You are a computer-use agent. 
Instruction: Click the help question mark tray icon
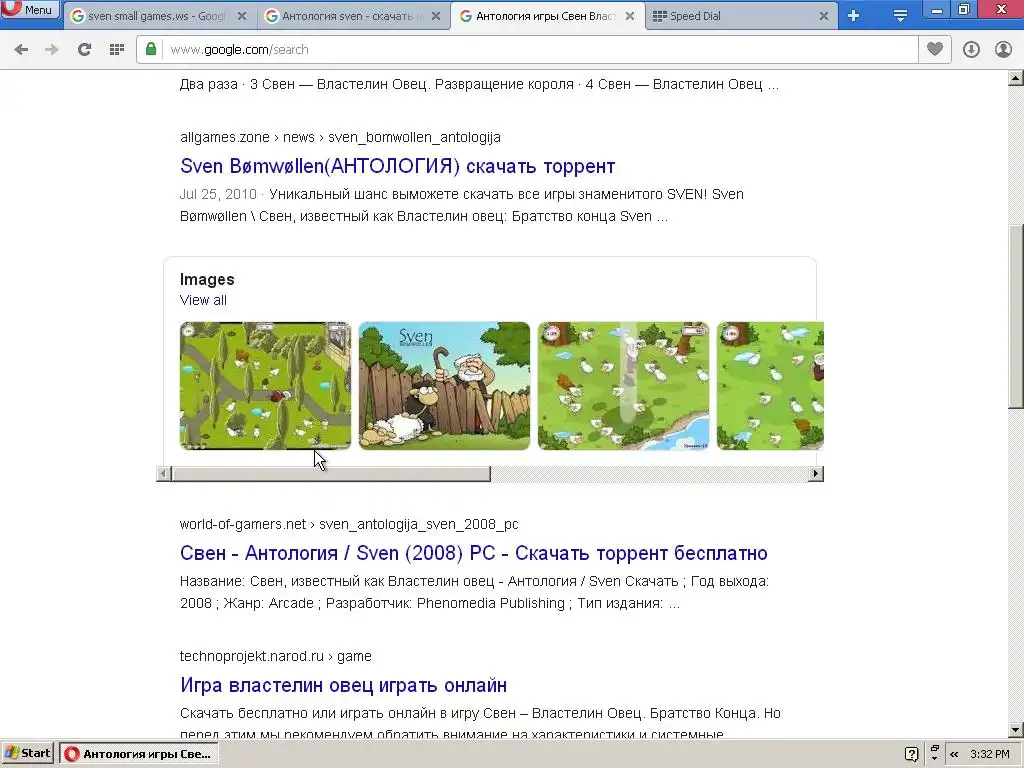point(912,754)
